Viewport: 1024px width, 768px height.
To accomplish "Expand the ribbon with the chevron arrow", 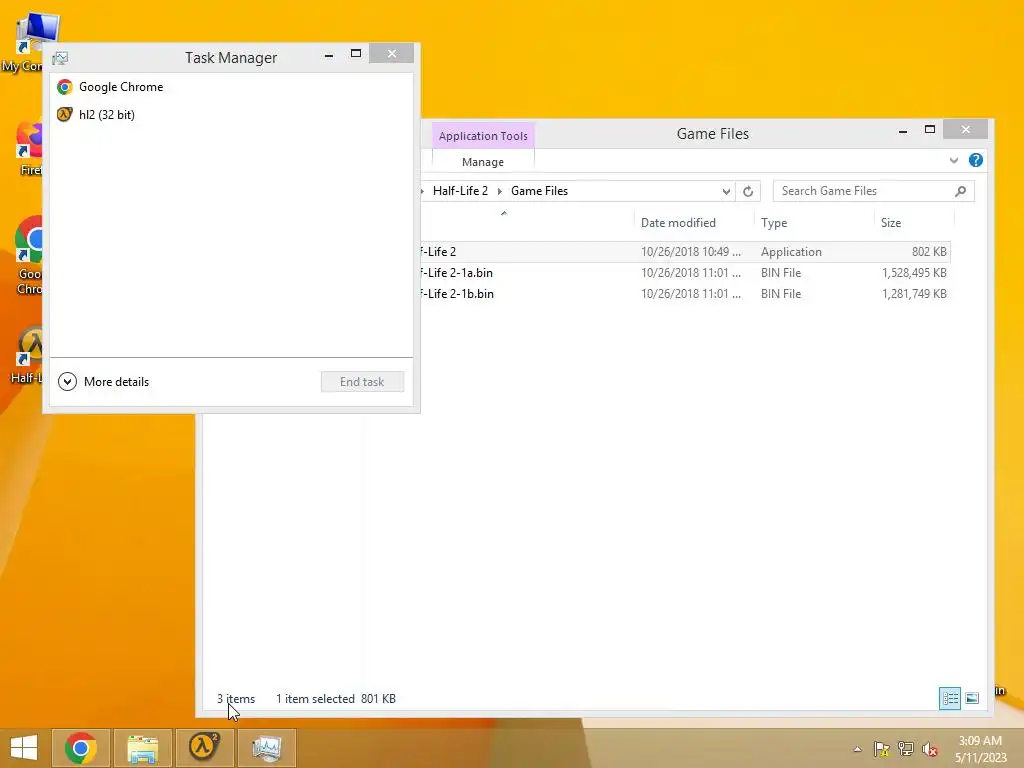I will click(953, 160).
